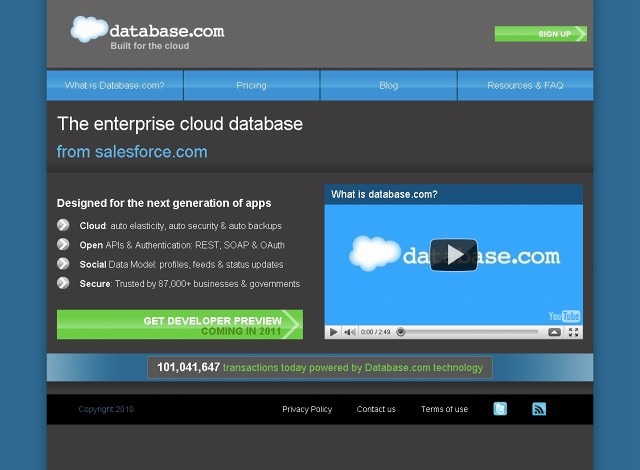Click the arrow bullet beside Social Data Model
Viewport: 640px width, 470px height.
point(63,264)
